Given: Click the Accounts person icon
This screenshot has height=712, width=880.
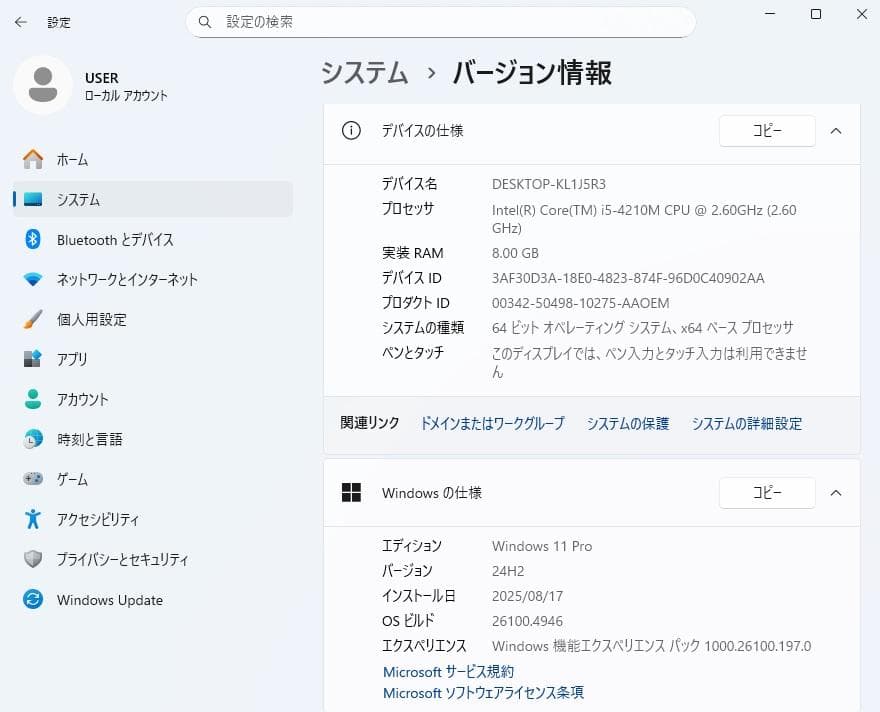Looking at the screenshot, I should 33,399.
